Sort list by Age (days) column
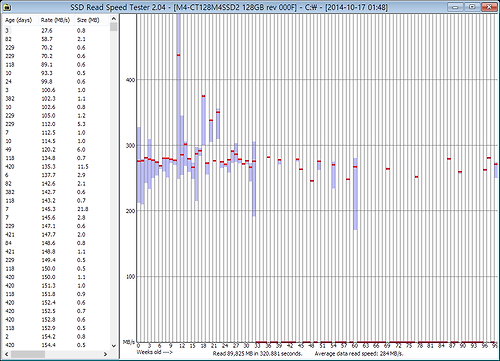Screen dimensions: 500x361 20,20
